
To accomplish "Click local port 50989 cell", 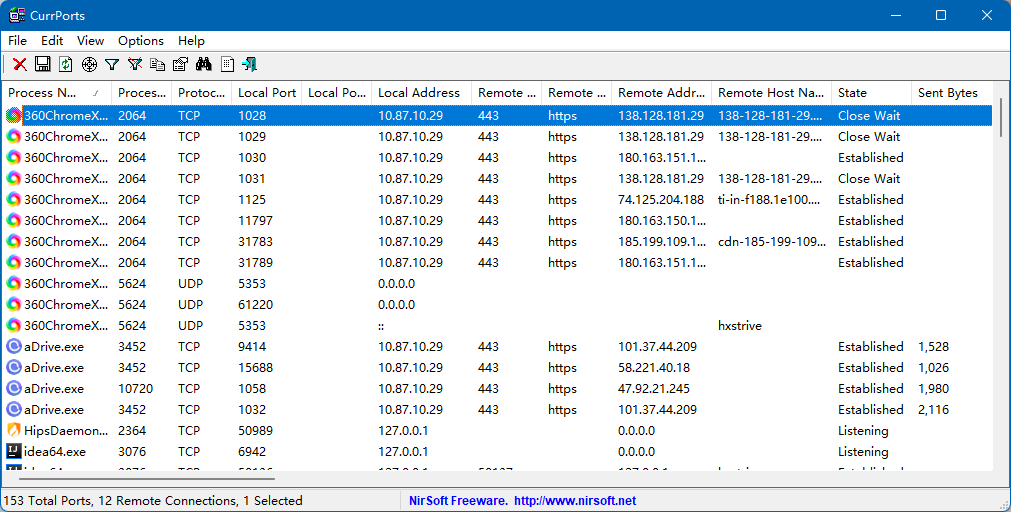I will coord(255,430).
